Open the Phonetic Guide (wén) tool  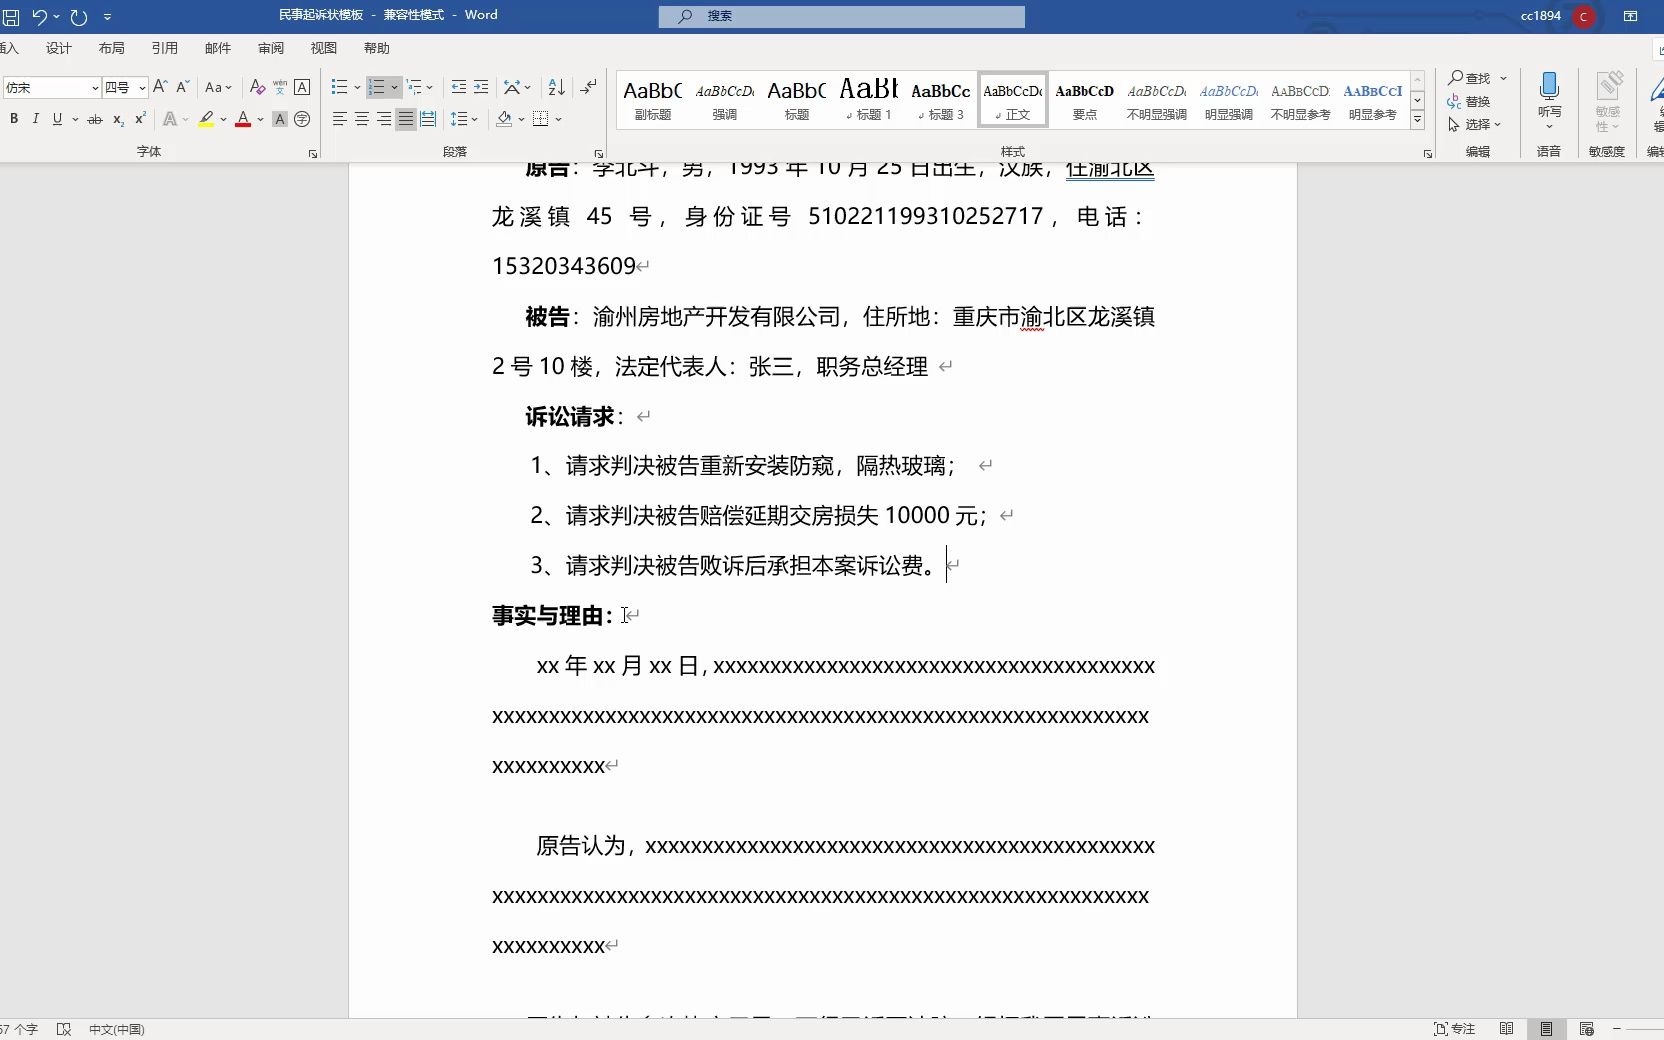pyautogui.click(x=280, y=87)
